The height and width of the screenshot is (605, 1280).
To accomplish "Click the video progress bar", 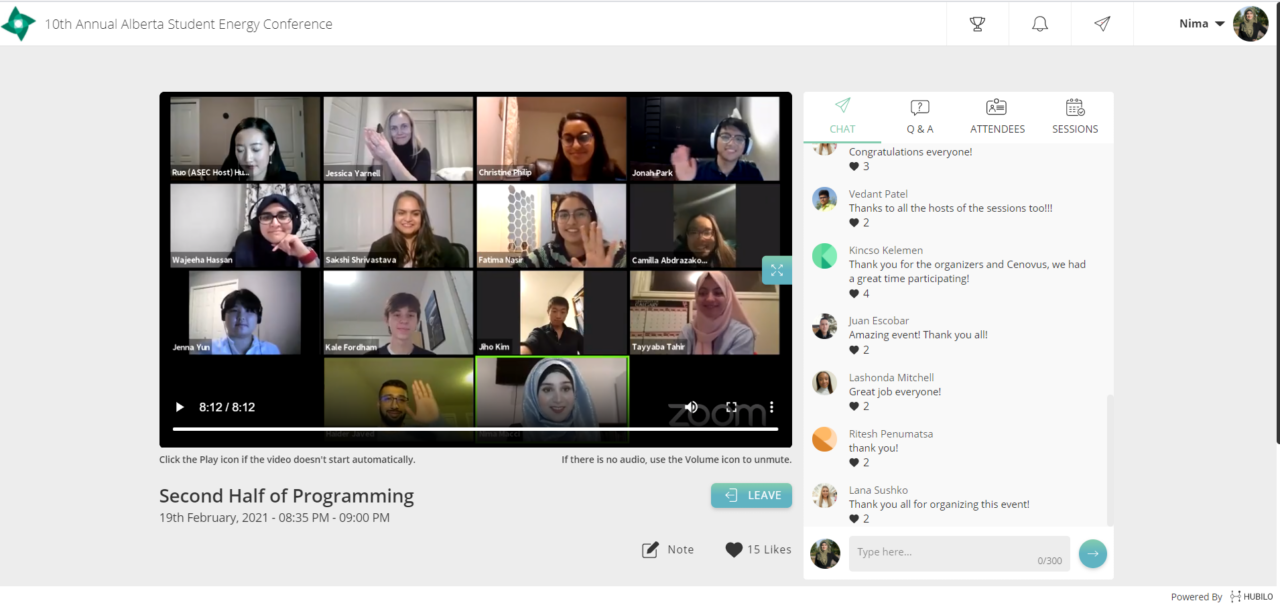I will click(x=475, y=429).
